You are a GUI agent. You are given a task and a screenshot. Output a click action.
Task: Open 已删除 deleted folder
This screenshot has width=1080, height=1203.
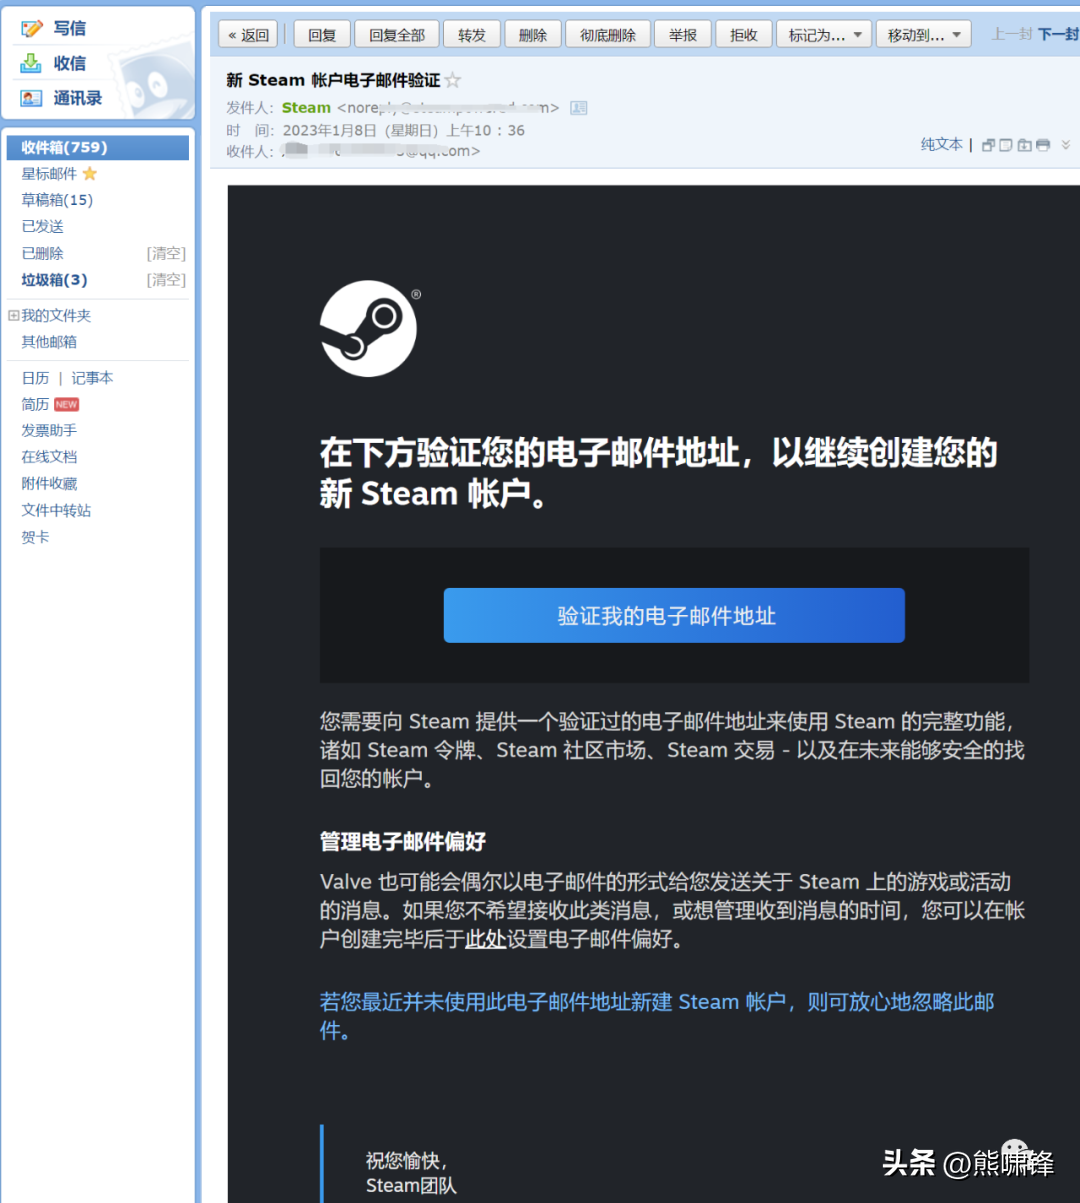pos(42,254)
